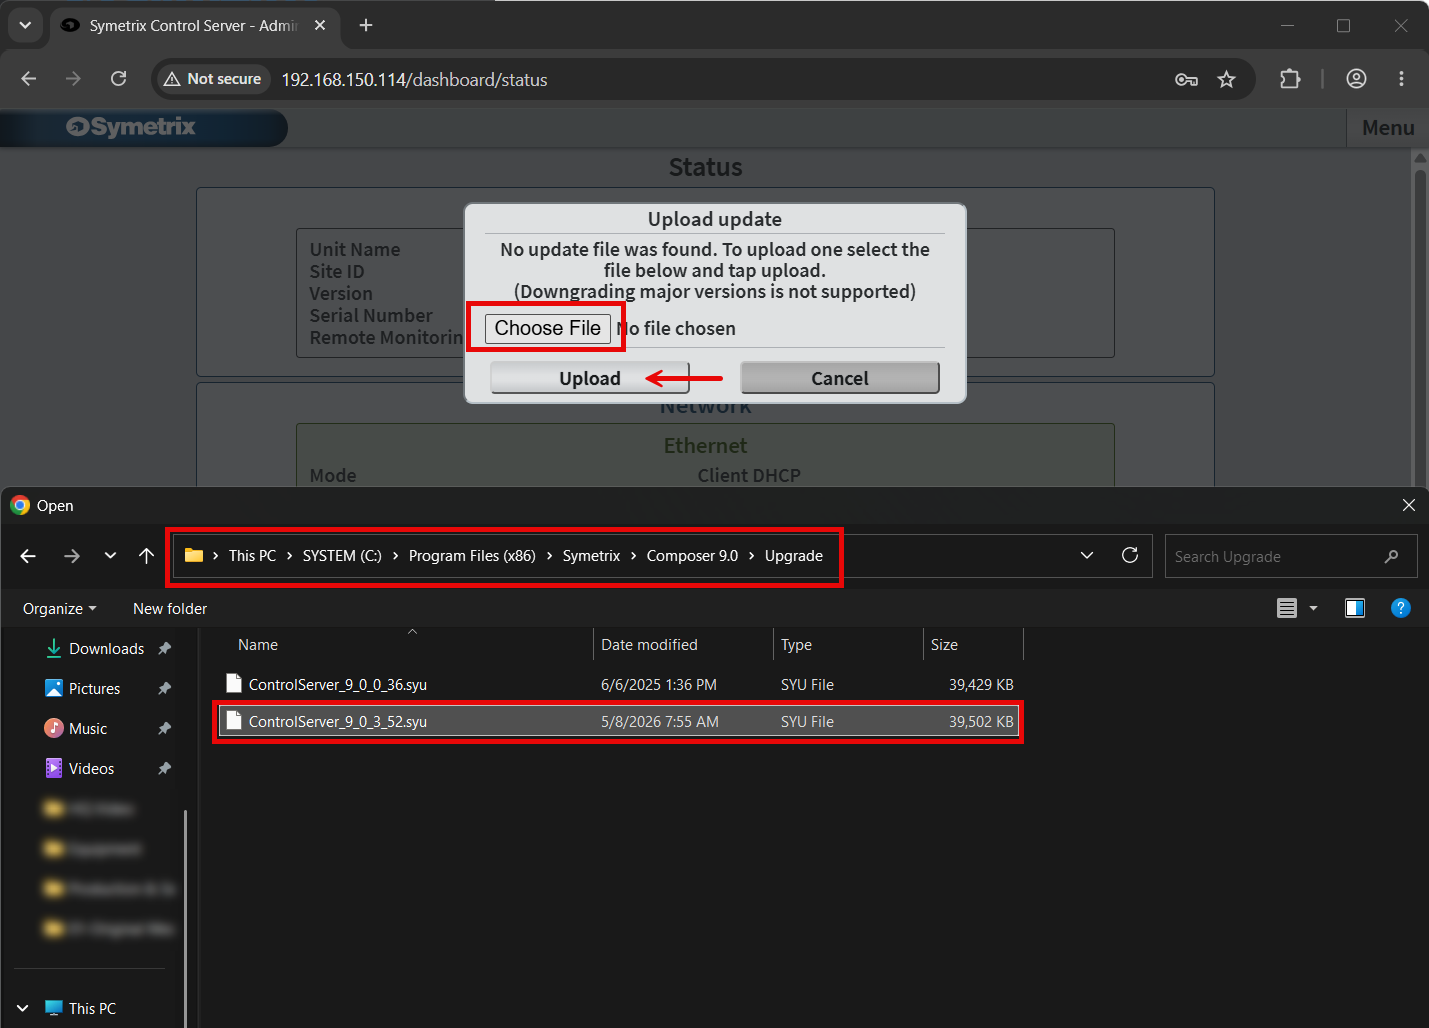Reload the Symetrix page

click(x=118, y=79)
